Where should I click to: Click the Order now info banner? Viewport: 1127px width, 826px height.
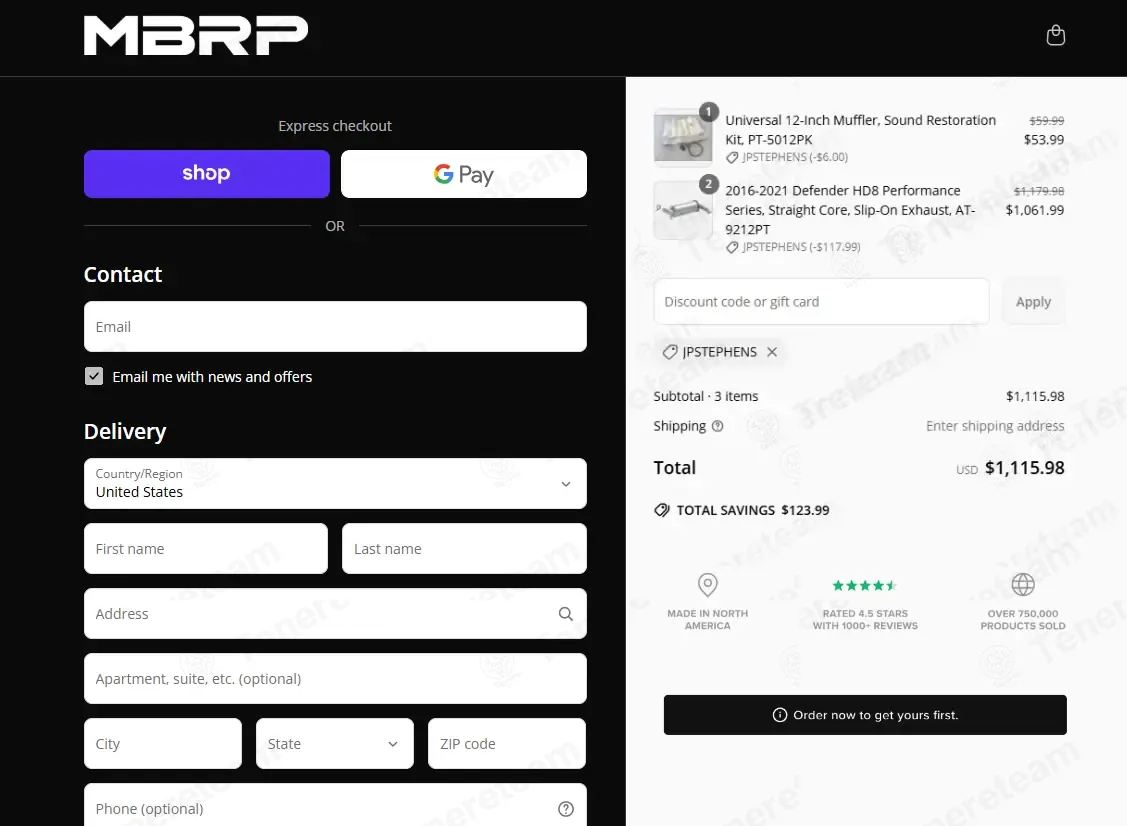pyautogui.click(x=865, y=715)
